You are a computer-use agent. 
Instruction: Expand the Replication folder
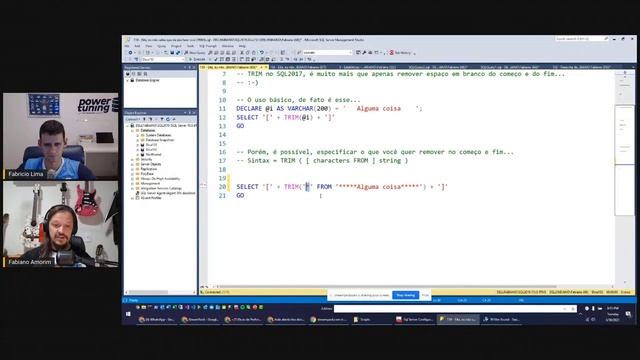133,169
